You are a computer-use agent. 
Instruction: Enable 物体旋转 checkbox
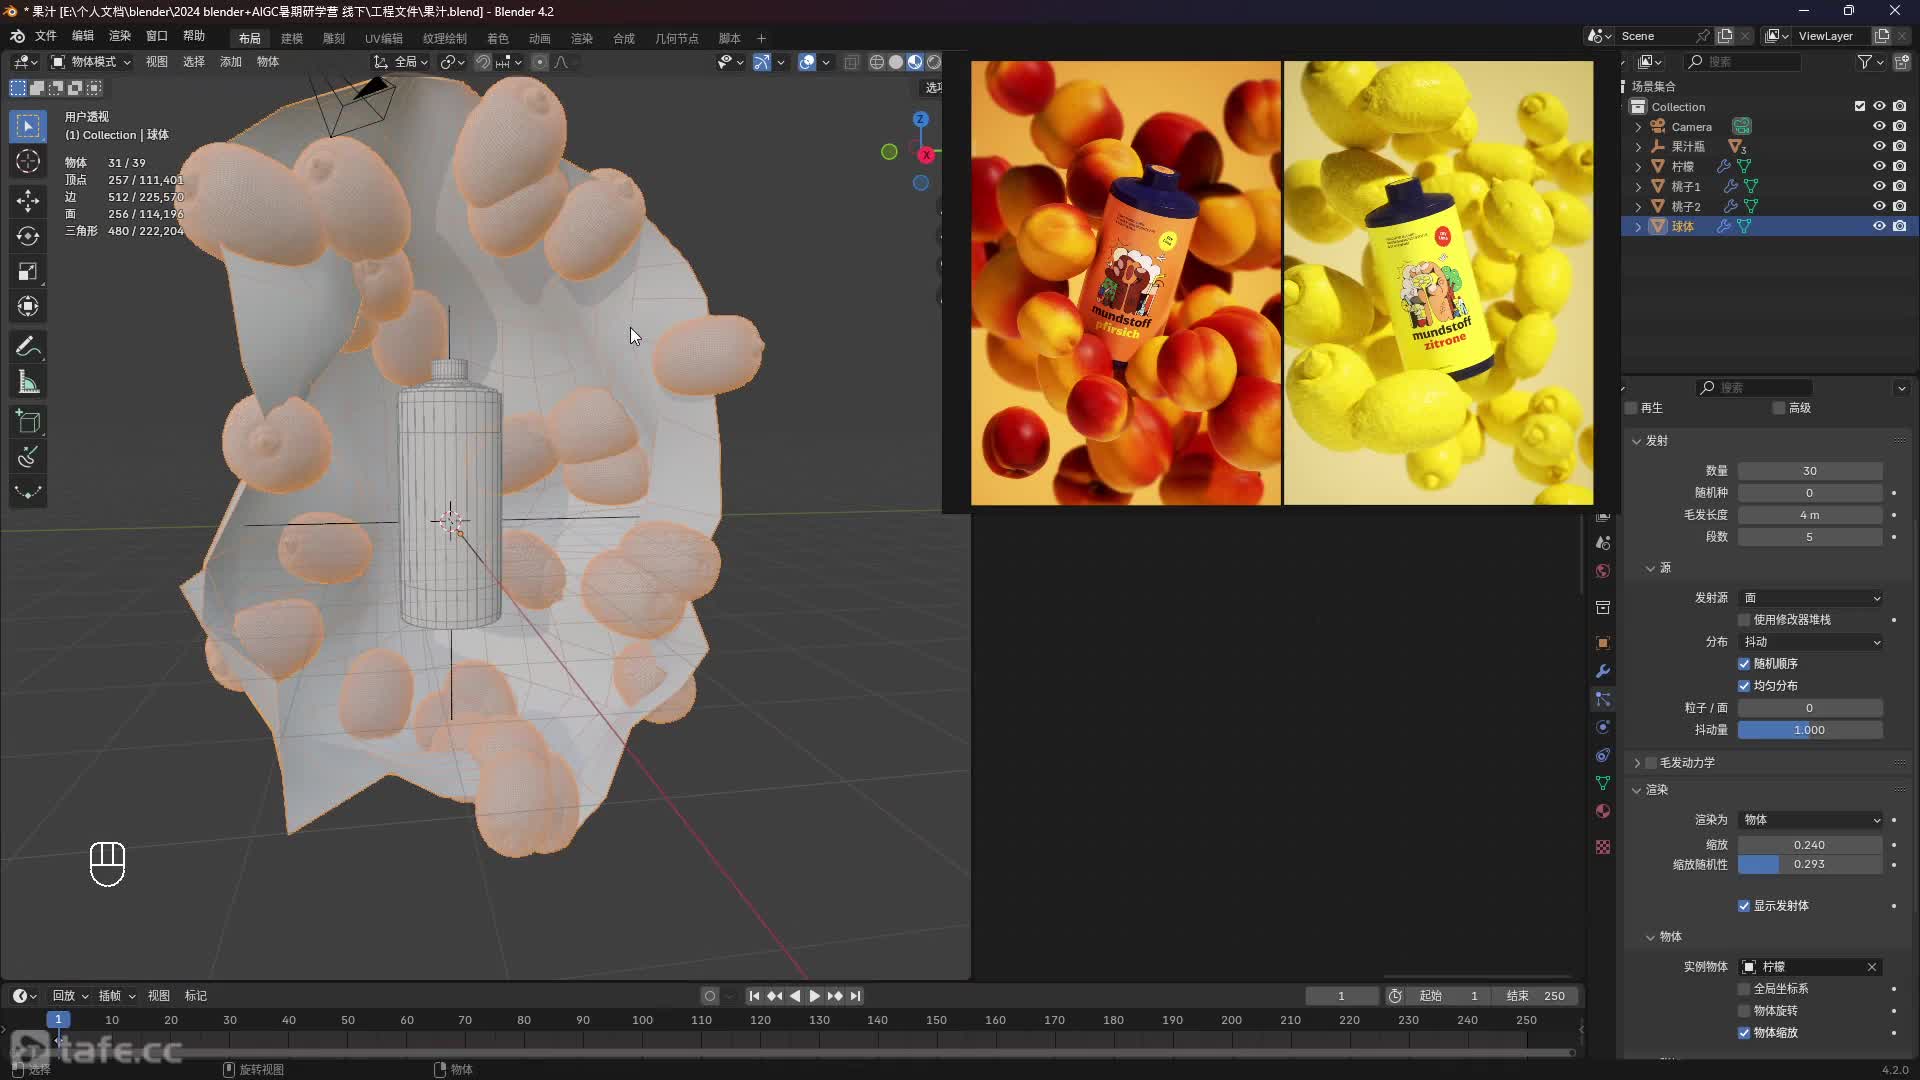(1744, 1011)
